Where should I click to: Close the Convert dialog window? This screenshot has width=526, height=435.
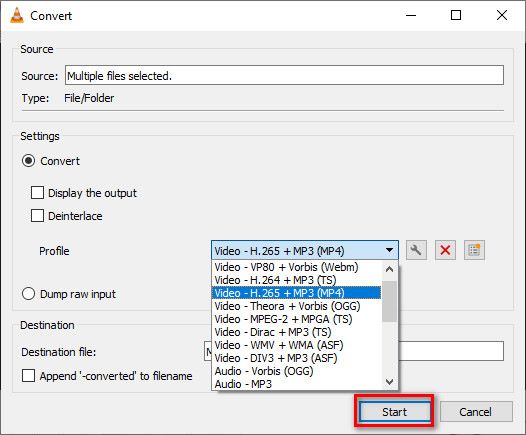[502, 15]
